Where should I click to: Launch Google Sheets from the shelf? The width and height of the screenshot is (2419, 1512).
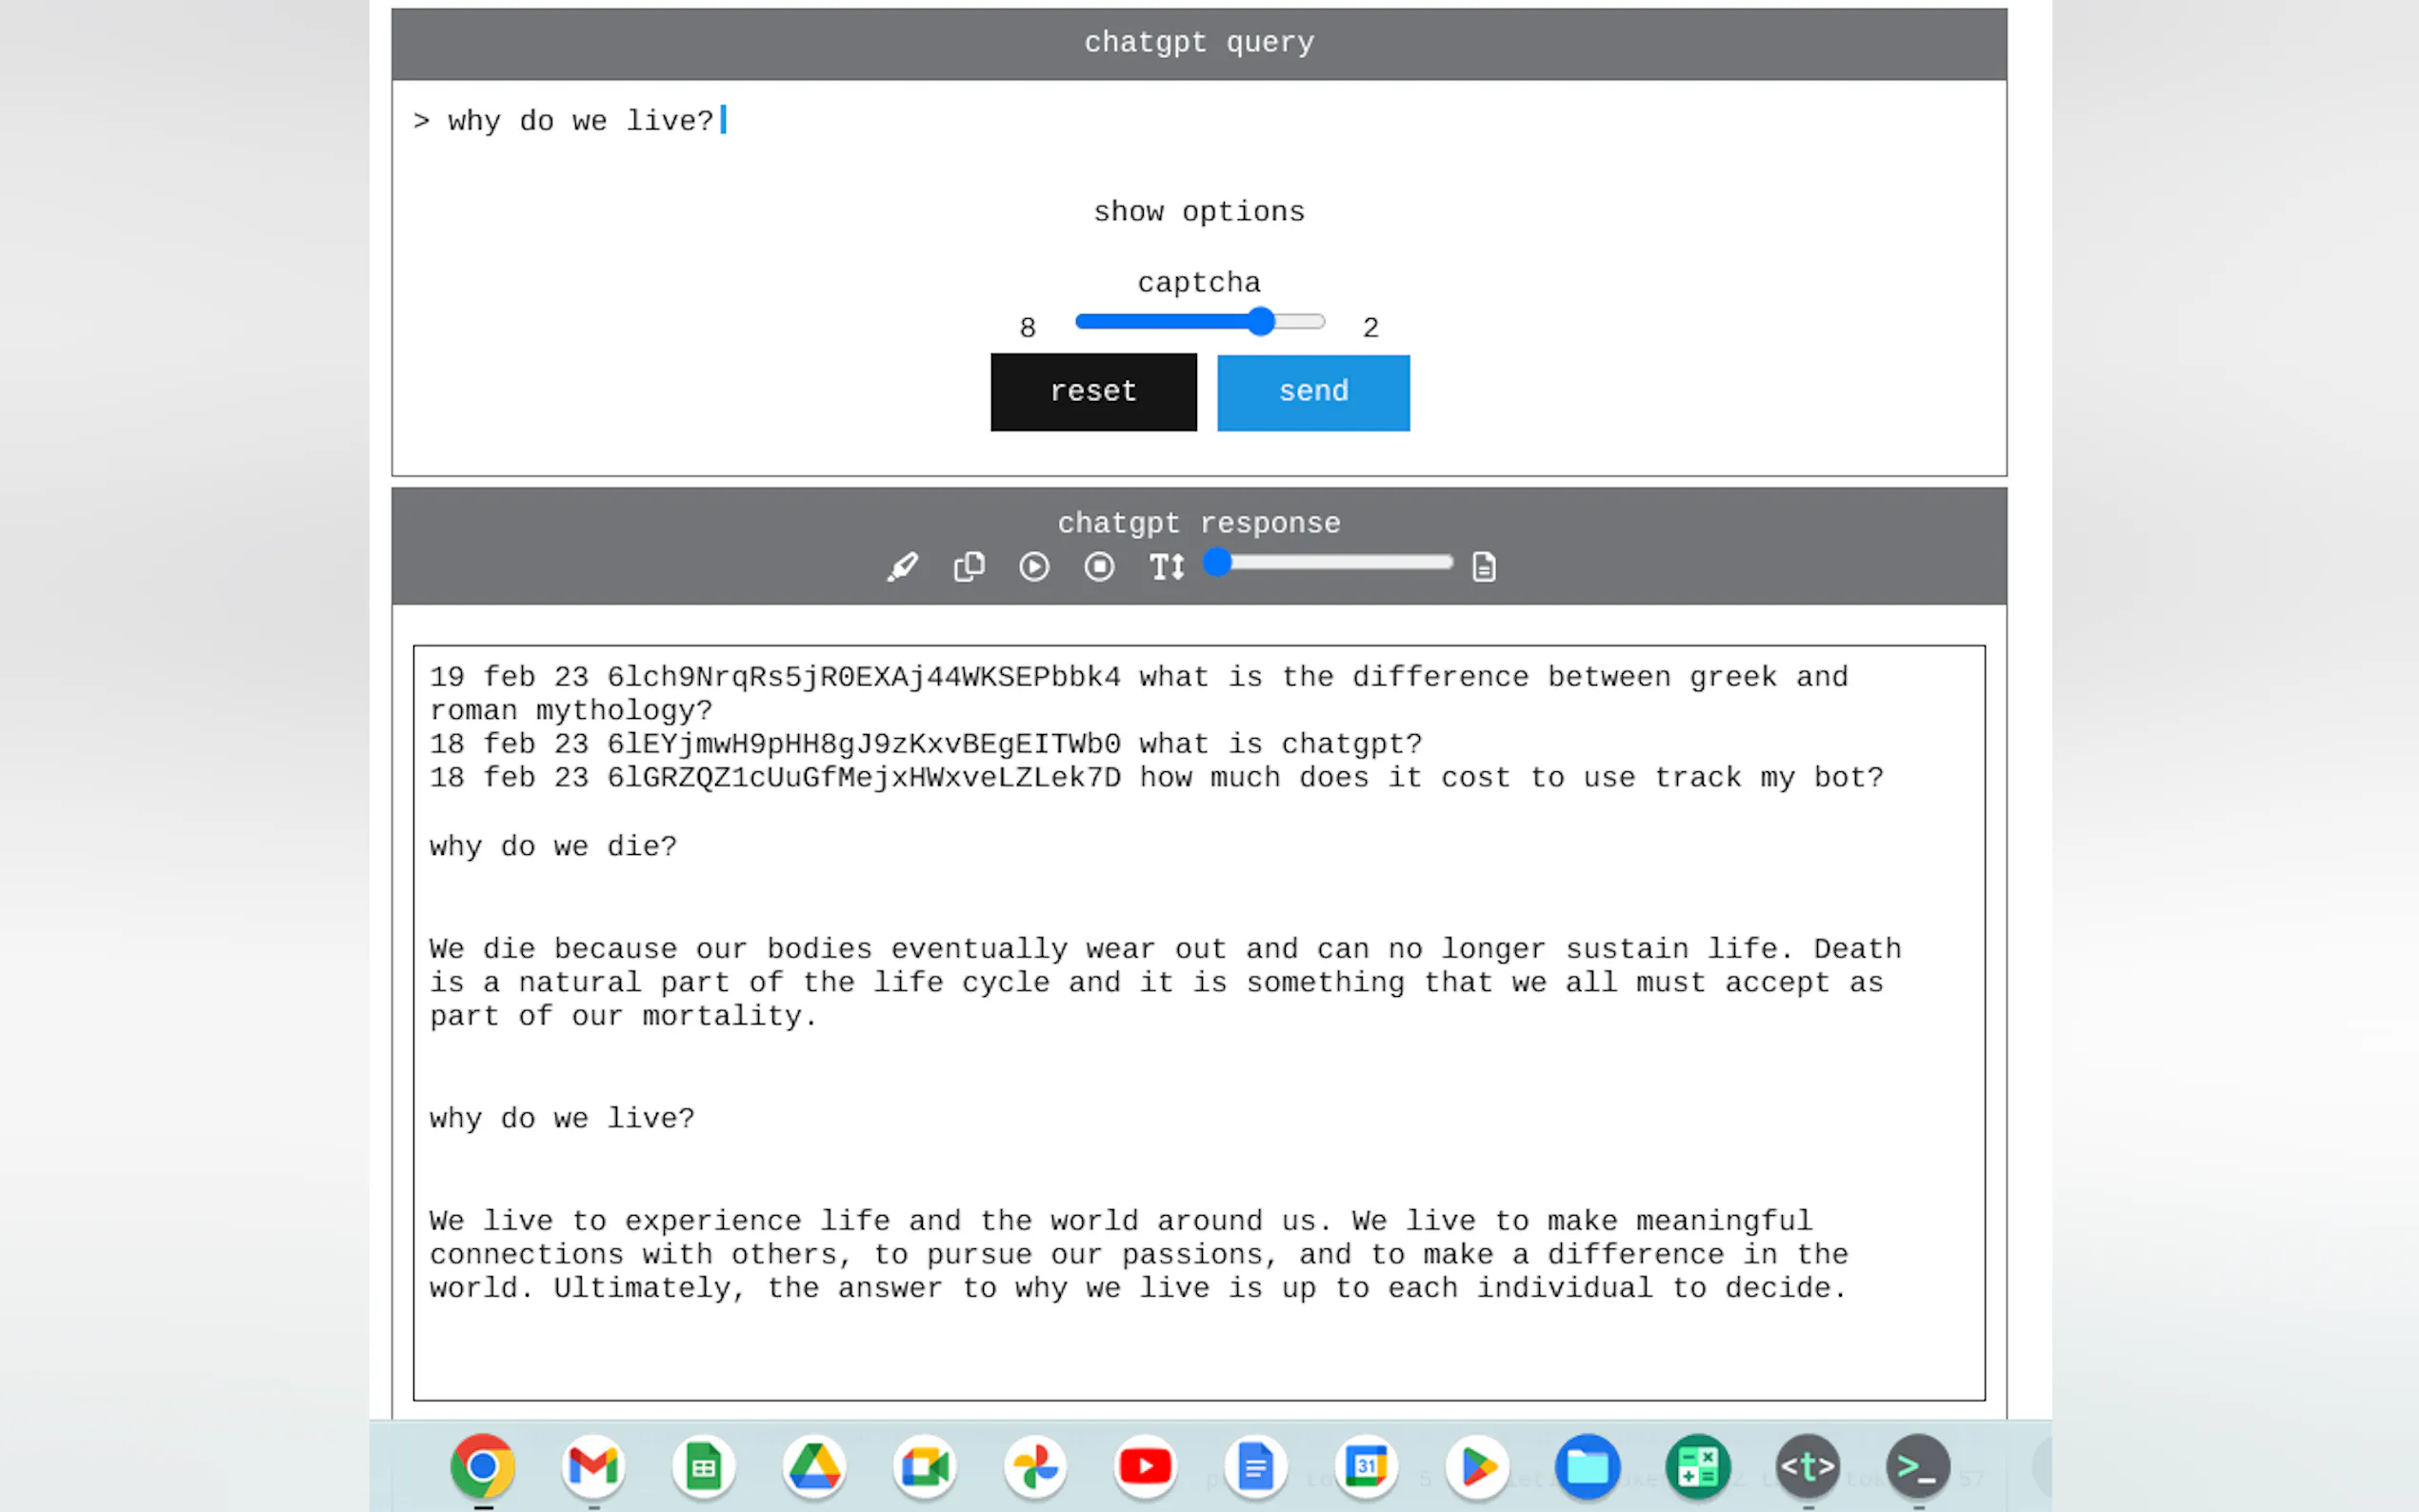pos(703,1467)
